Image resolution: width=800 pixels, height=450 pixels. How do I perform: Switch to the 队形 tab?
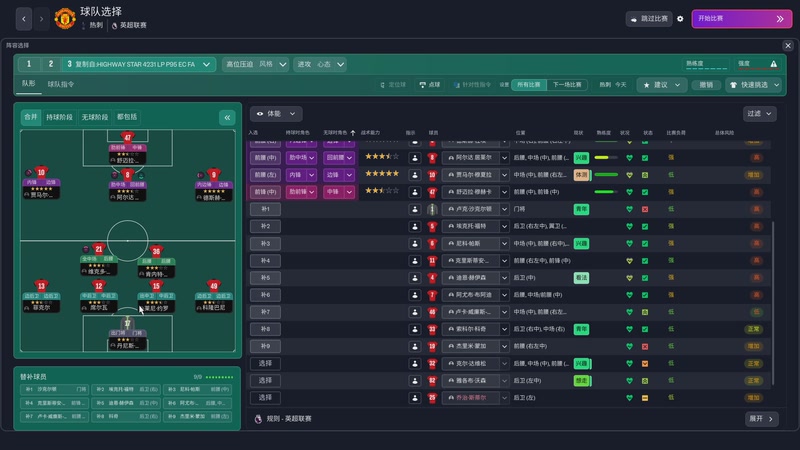point(29,84)
